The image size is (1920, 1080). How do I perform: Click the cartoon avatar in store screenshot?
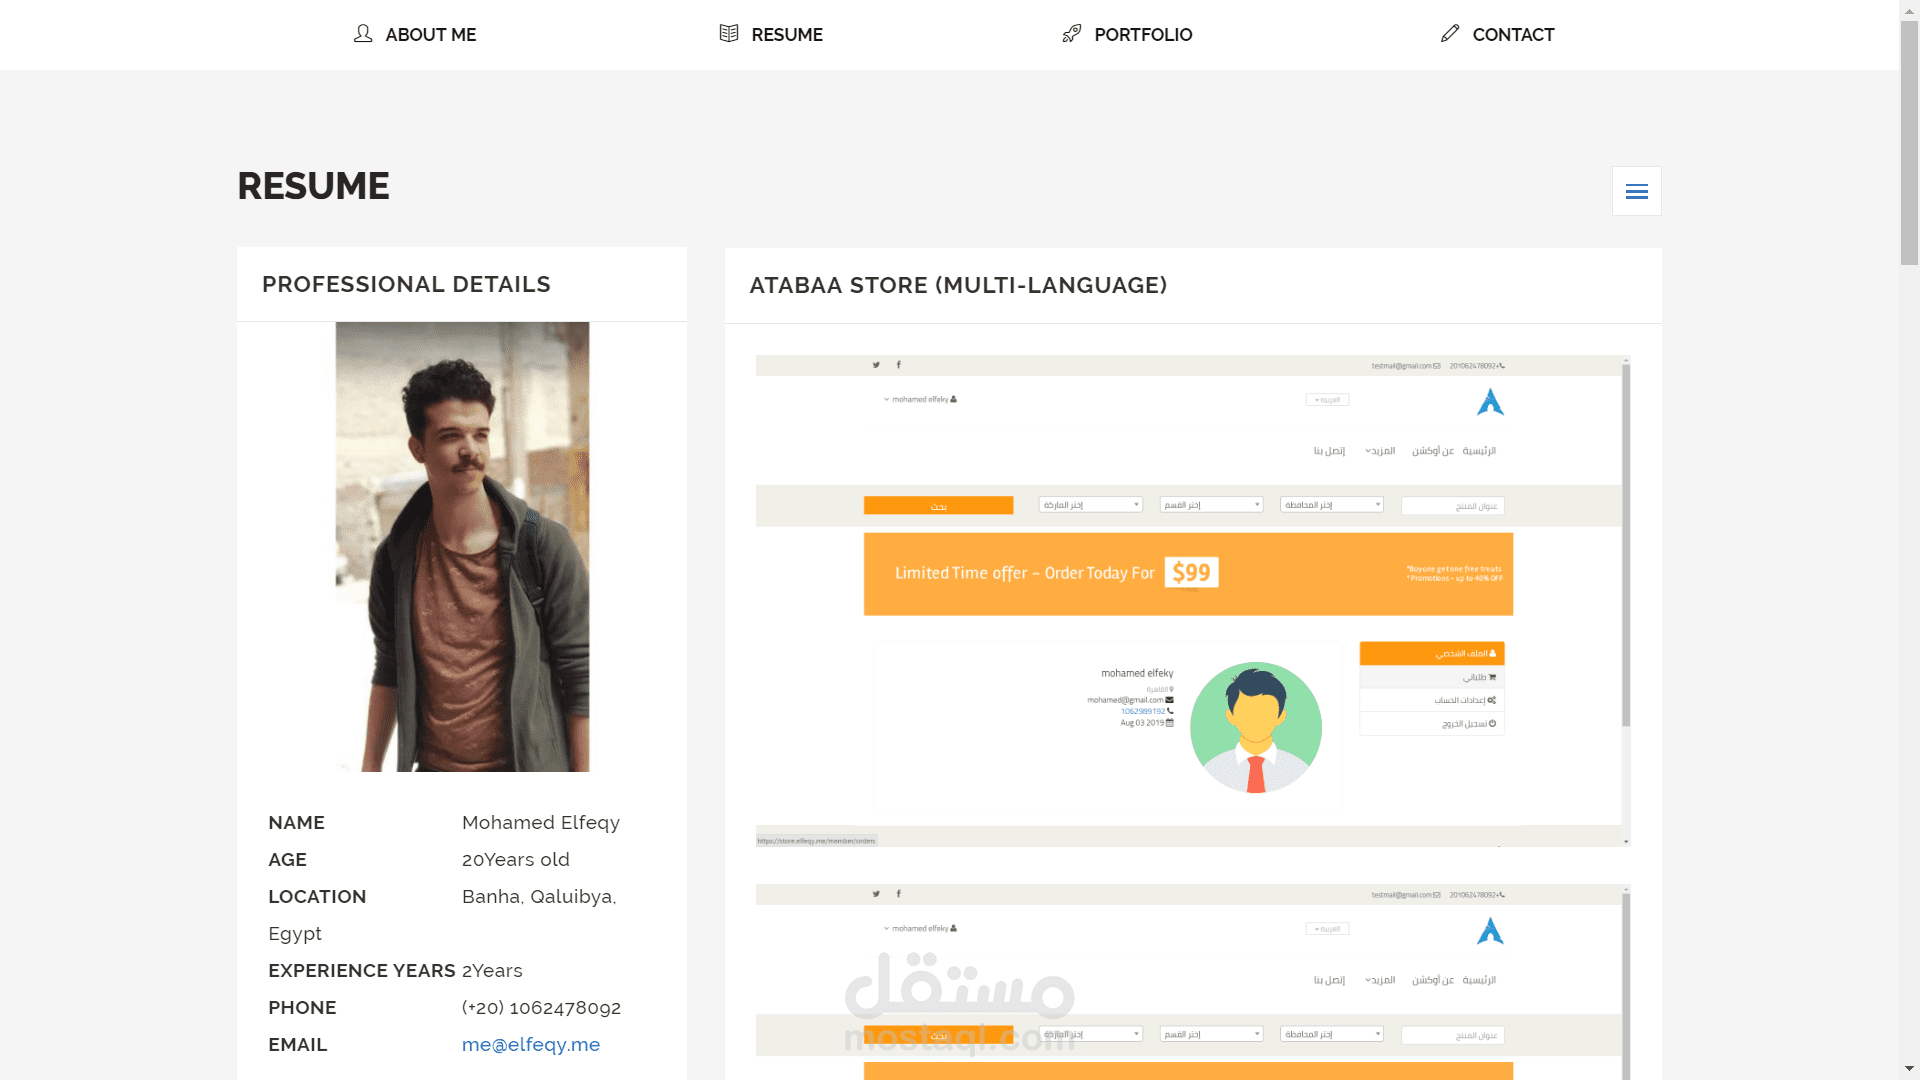pos(1255,728)
